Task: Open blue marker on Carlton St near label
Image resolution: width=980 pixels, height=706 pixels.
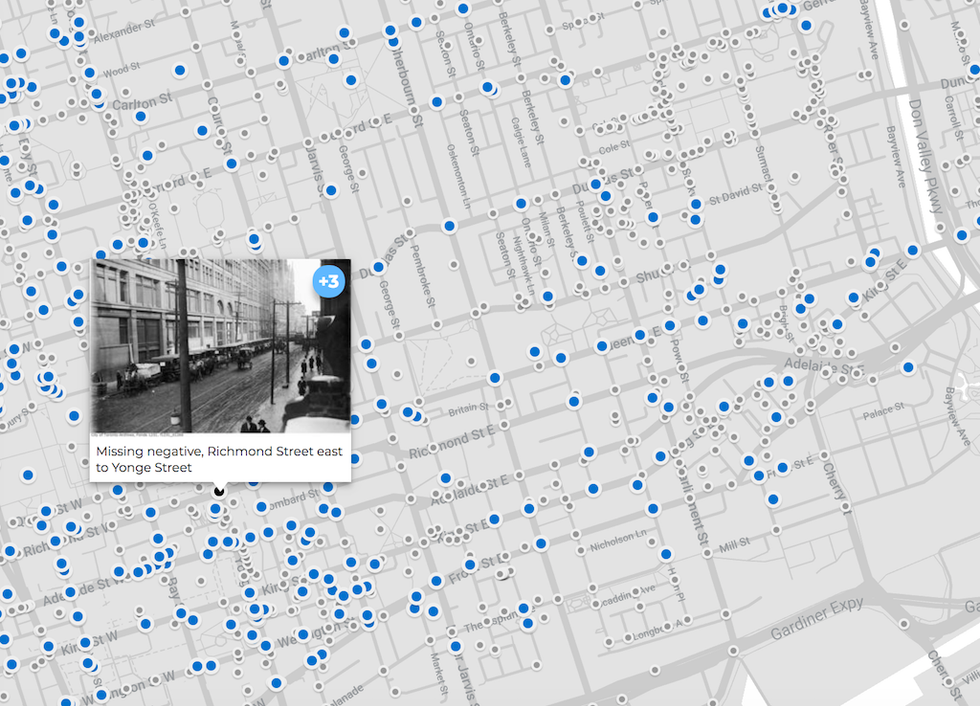Action: click(x=140, y=117)
